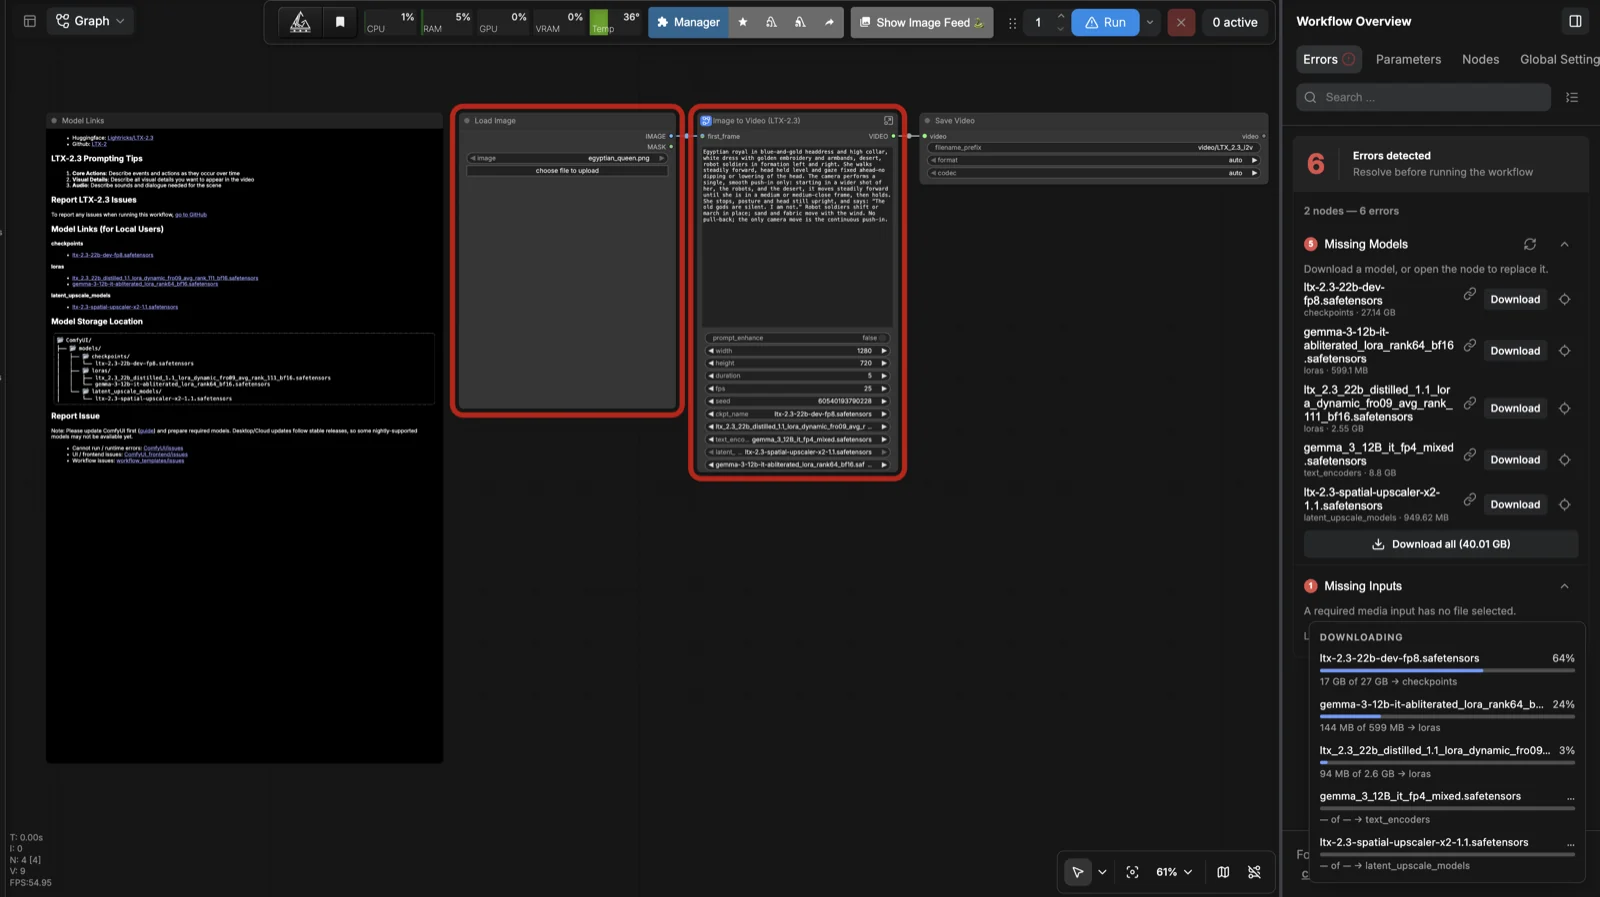Collapse the Missing Models section
Image resolution: width=1600 pixels, height=897 pixels.
point(1564,244)
